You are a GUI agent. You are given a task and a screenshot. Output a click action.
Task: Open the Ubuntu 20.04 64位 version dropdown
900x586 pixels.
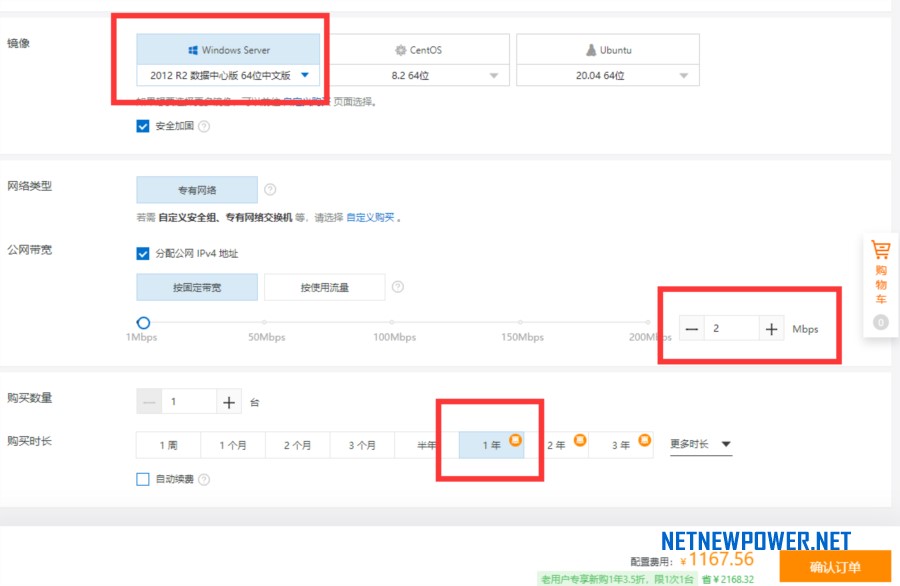click(608, 75)
